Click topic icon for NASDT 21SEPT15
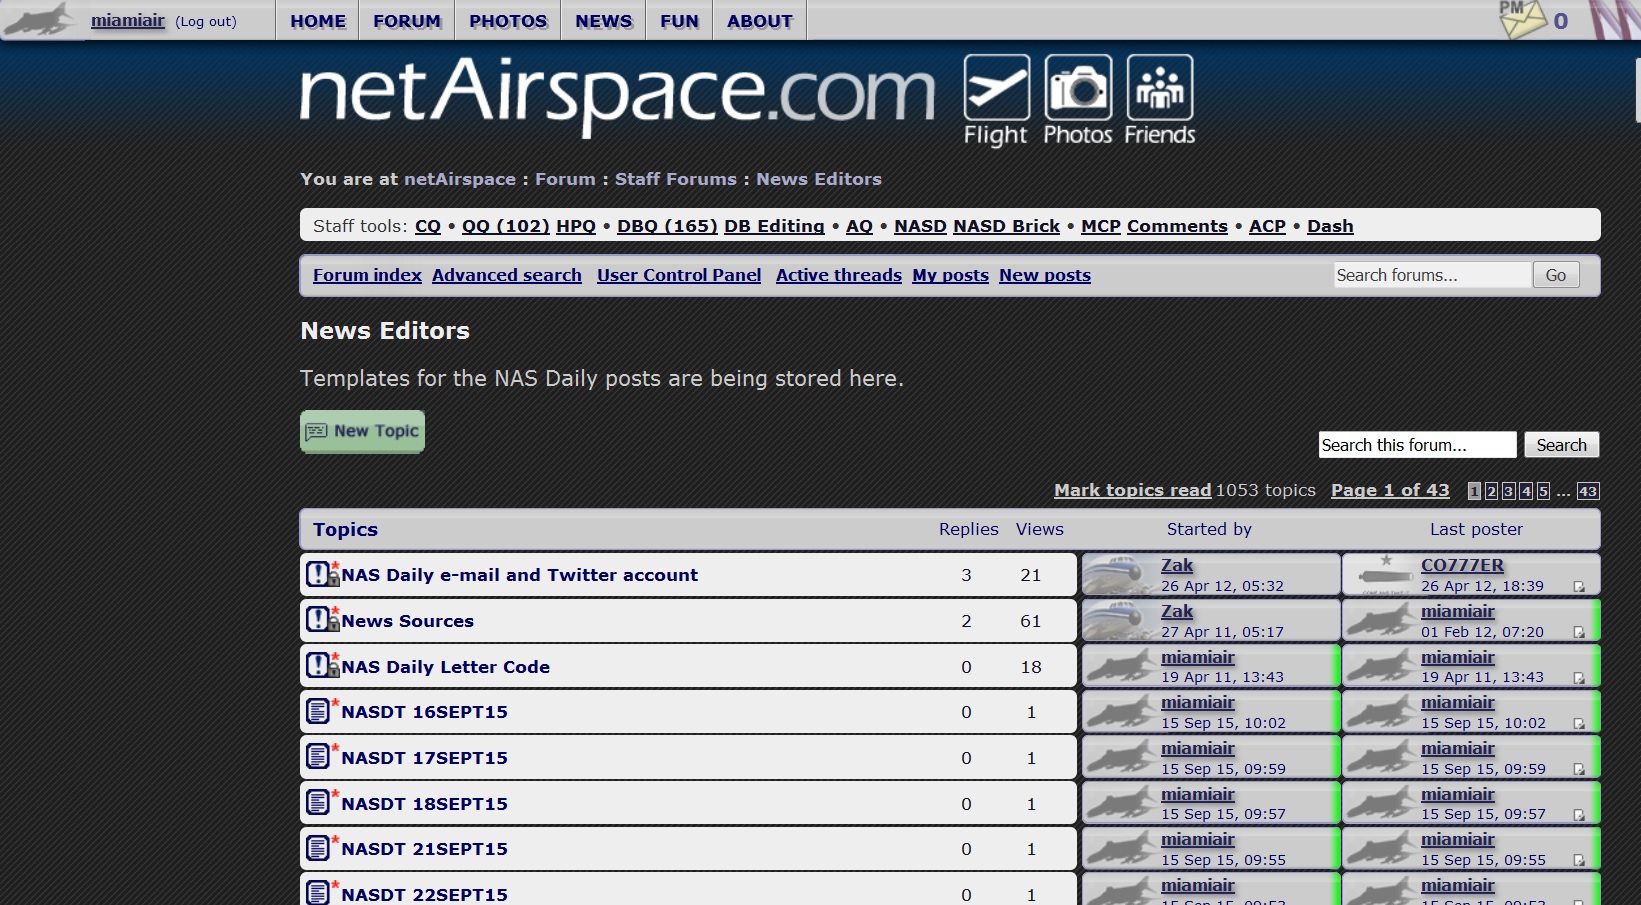 click(x=321, y=848)
